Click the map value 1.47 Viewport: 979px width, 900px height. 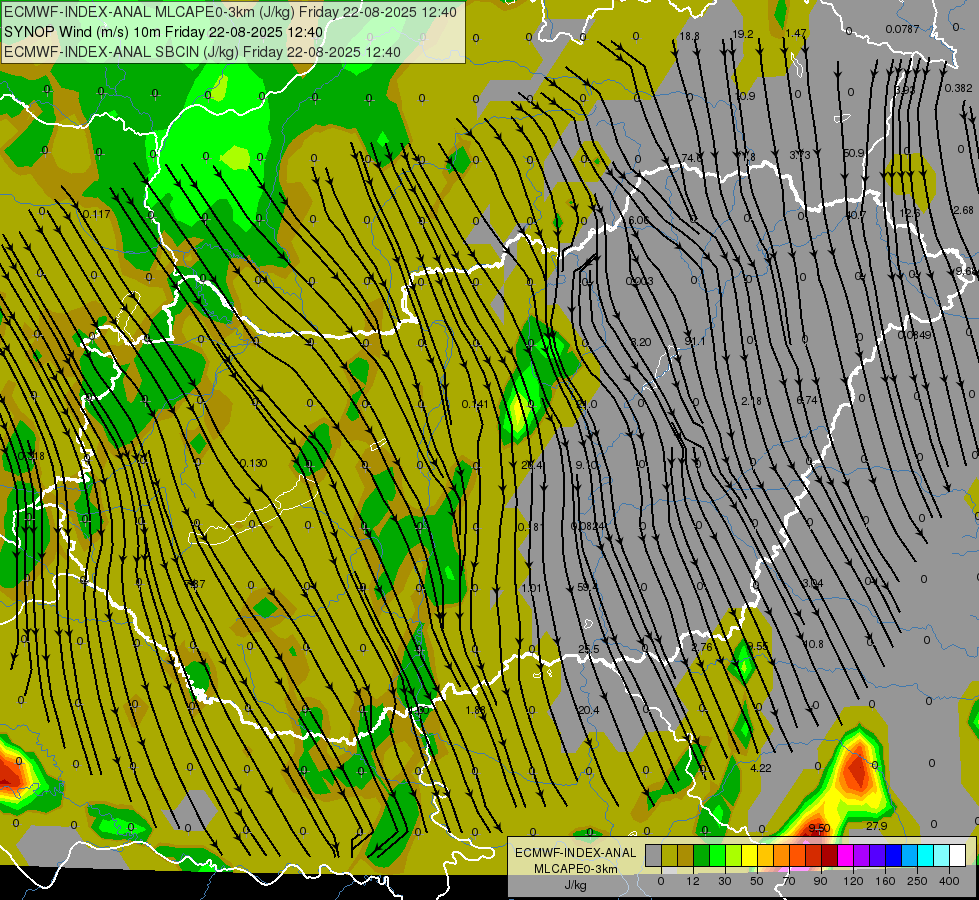[796, 33]
